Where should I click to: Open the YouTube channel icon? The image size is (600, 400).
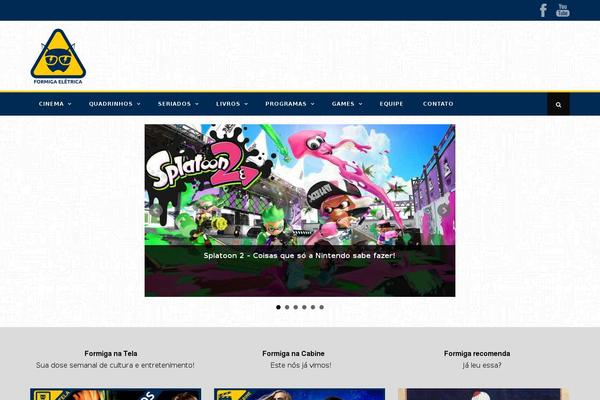(x=562, y=10)
